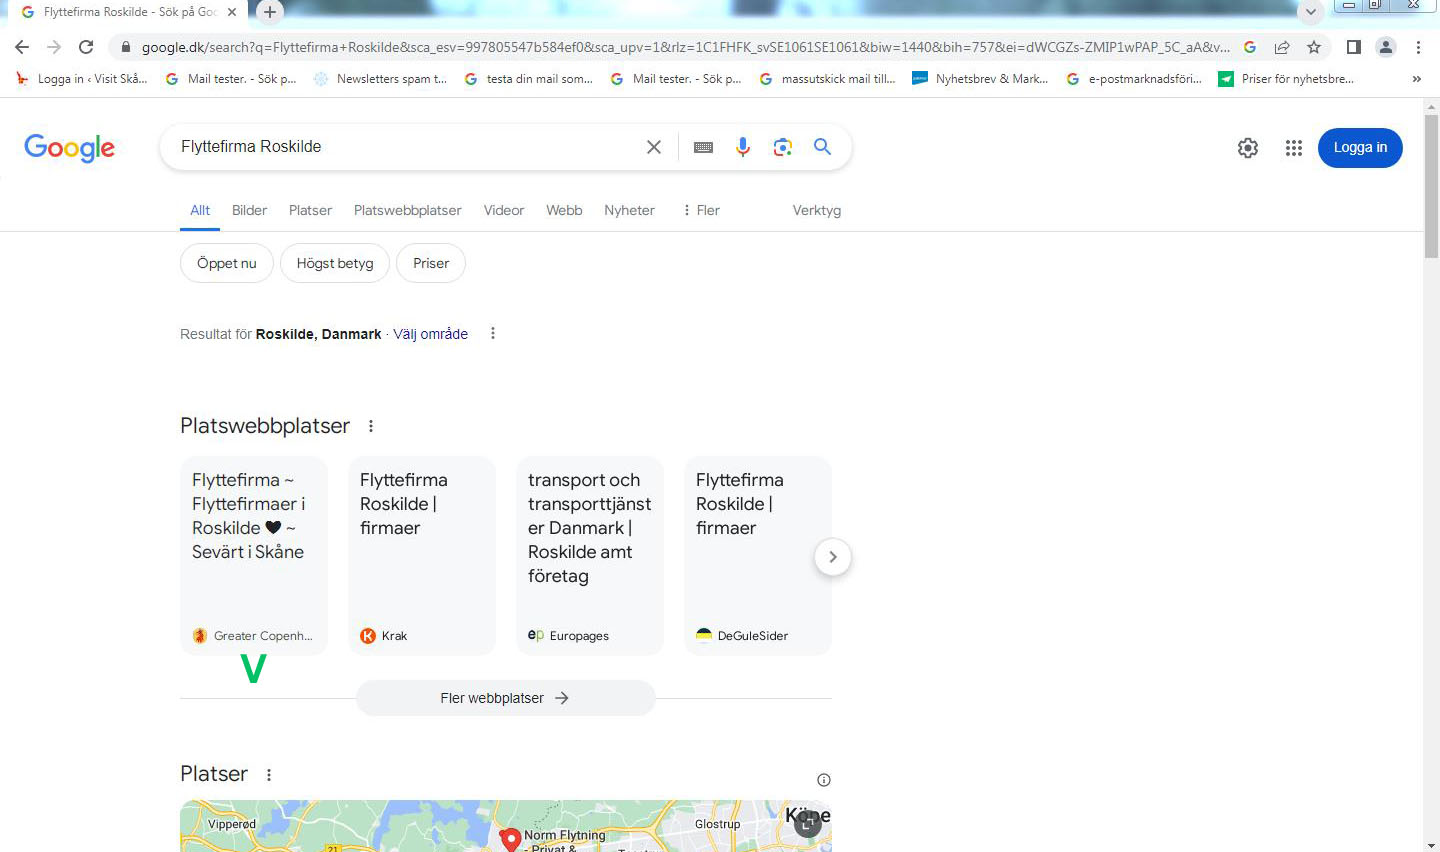The width and height of the screenshot is (1440, 852).
Task: Click the Google logo
Action: 70,148
